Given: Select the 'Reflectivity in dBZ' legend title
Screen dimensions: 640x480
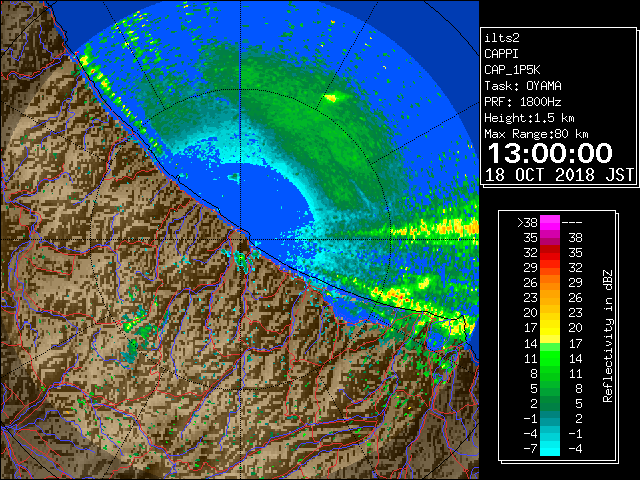Looking at the screenshot, I should click(x=608, y=336).
